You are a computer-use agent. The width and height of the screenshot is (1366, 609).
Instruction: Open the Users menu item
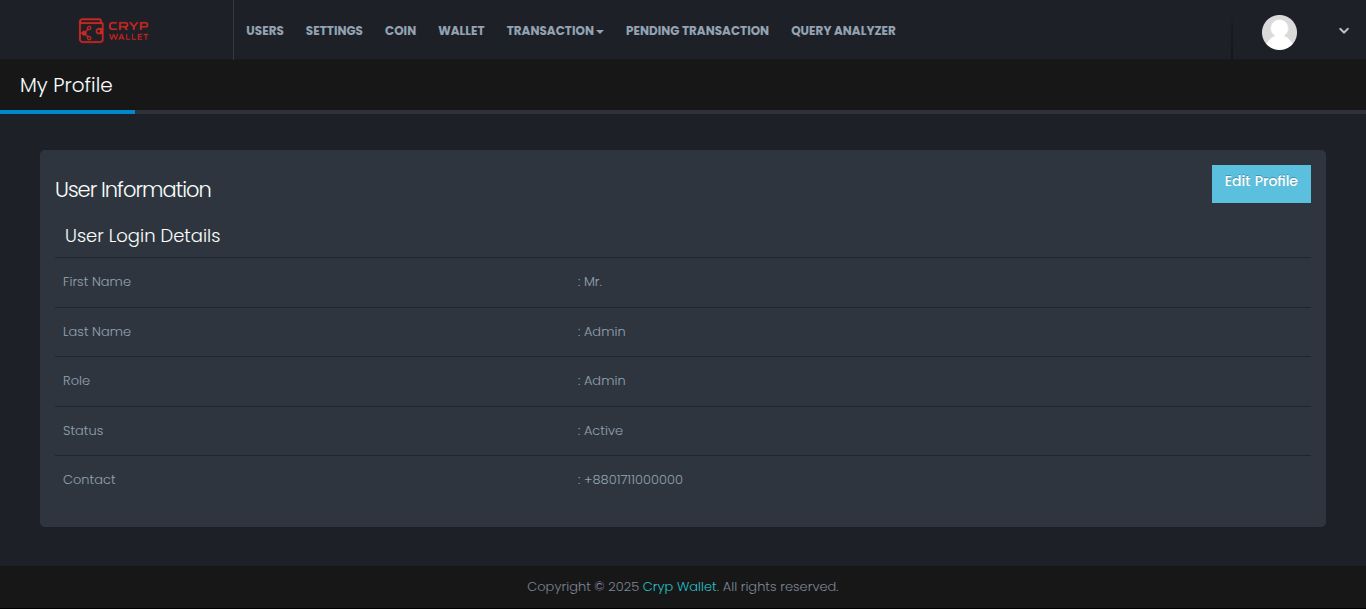coord(265,31)
